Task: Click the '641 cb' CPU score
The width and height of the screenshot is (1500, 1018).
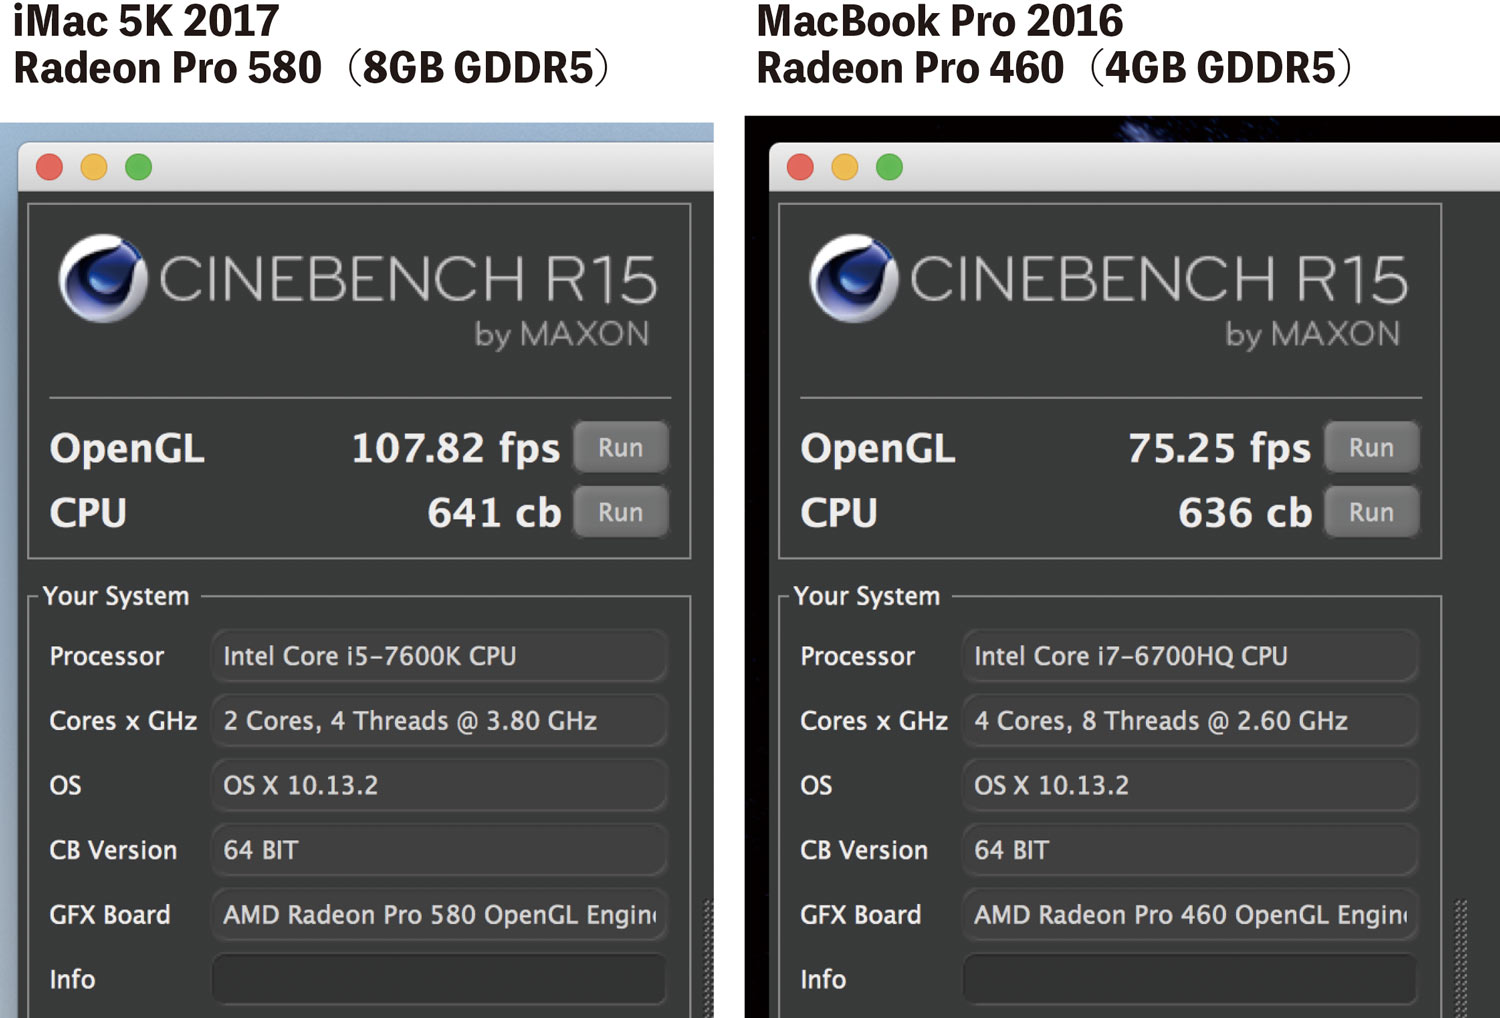Action: click(x=494, y=513)
